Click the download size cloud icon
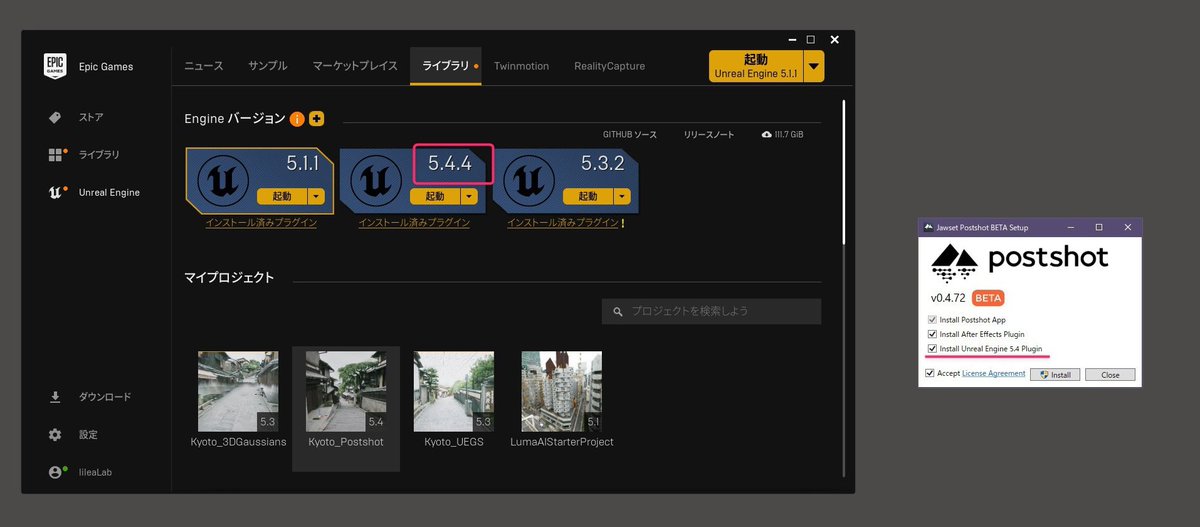Screen dimensions: 1200x527 click(x=767, y=133)
